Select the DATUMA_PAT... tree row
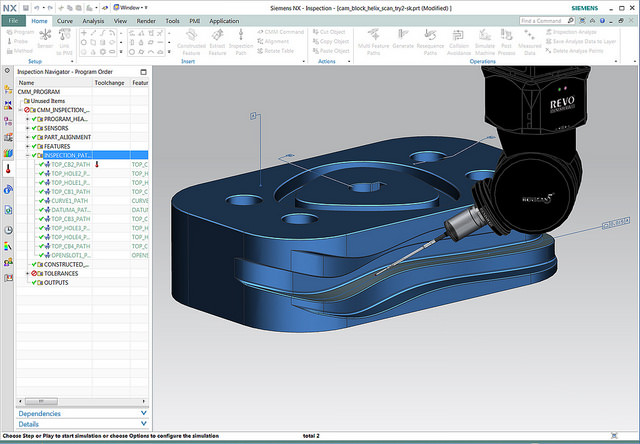 [x=82, y=210]
